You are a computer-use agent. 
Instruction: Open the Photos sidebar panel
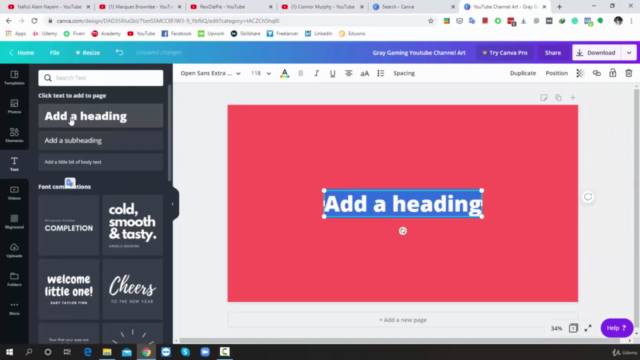tap(14, 106)
